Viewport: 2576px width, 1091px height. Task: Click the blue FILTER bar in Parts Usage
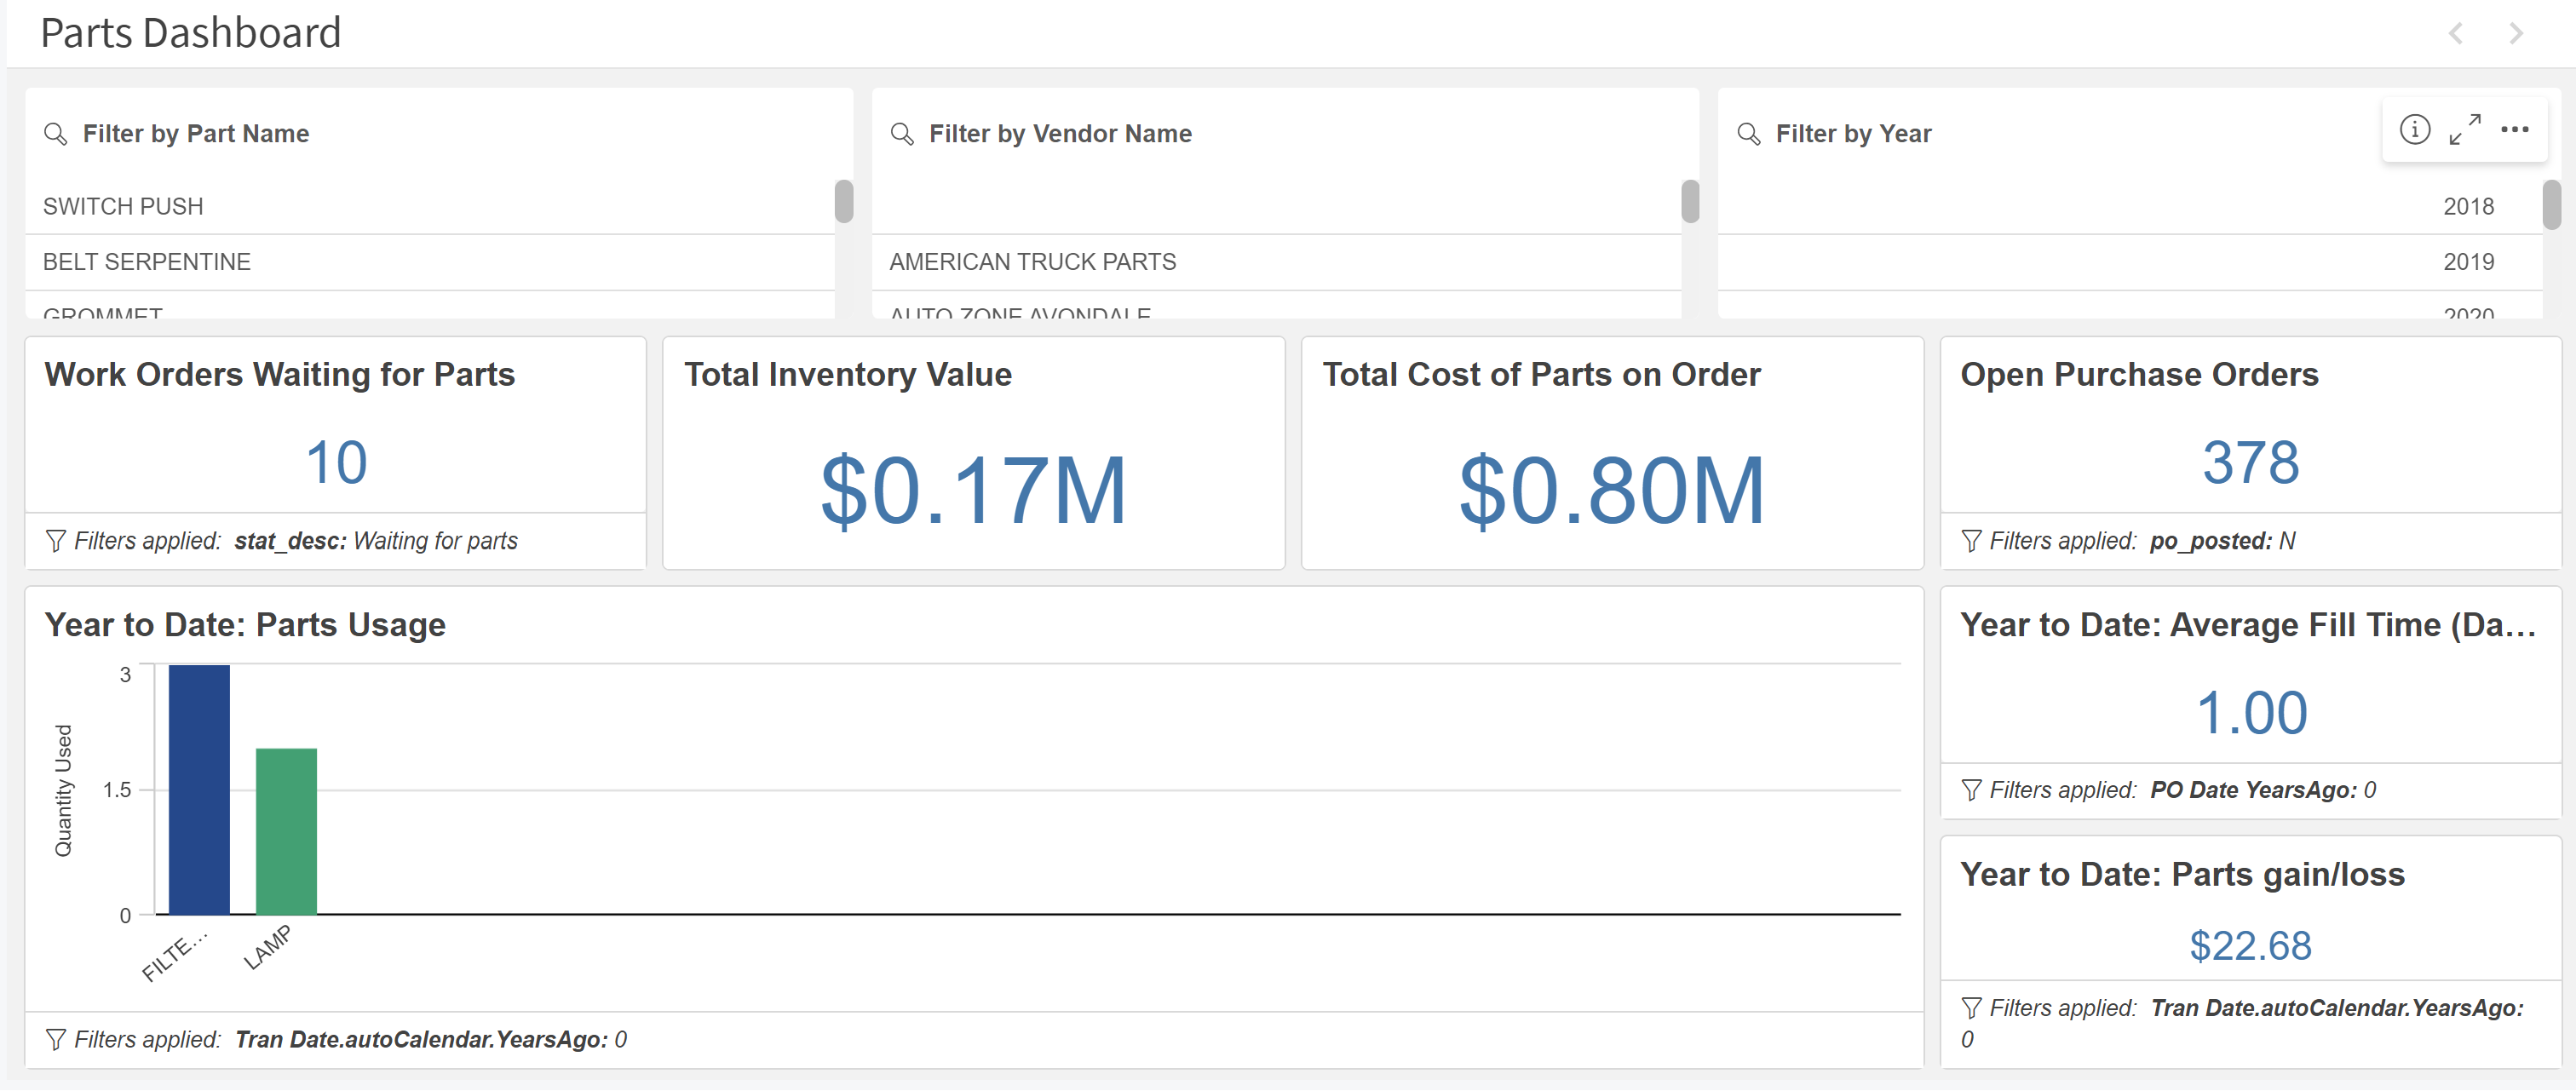pyautogui.click(x=199, y=790)
